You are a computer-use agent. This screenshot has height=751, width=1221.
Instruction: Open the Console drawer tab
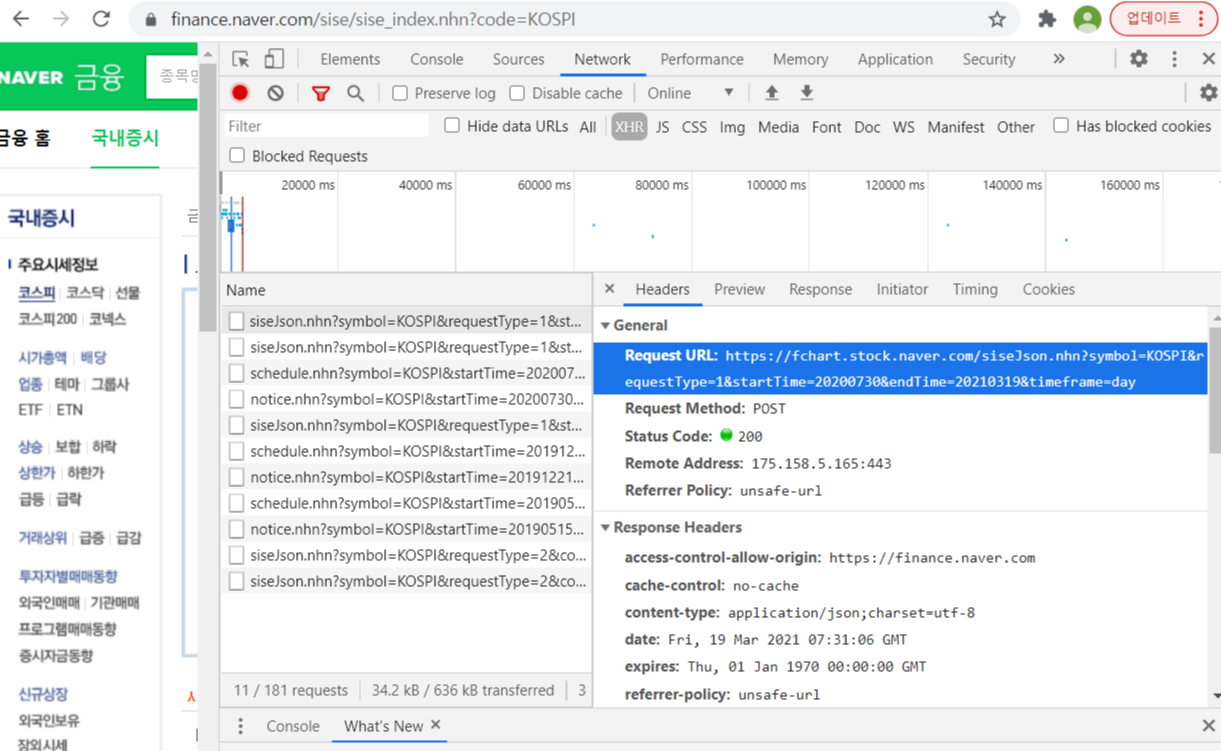coord(293,726)
